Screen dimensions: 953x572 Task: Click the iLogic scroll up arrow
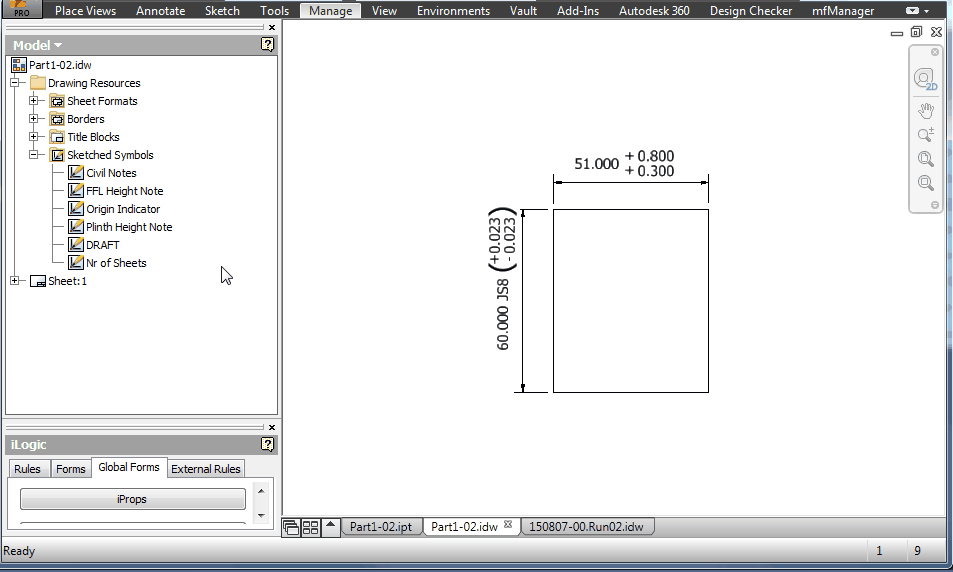click(261, 491)
